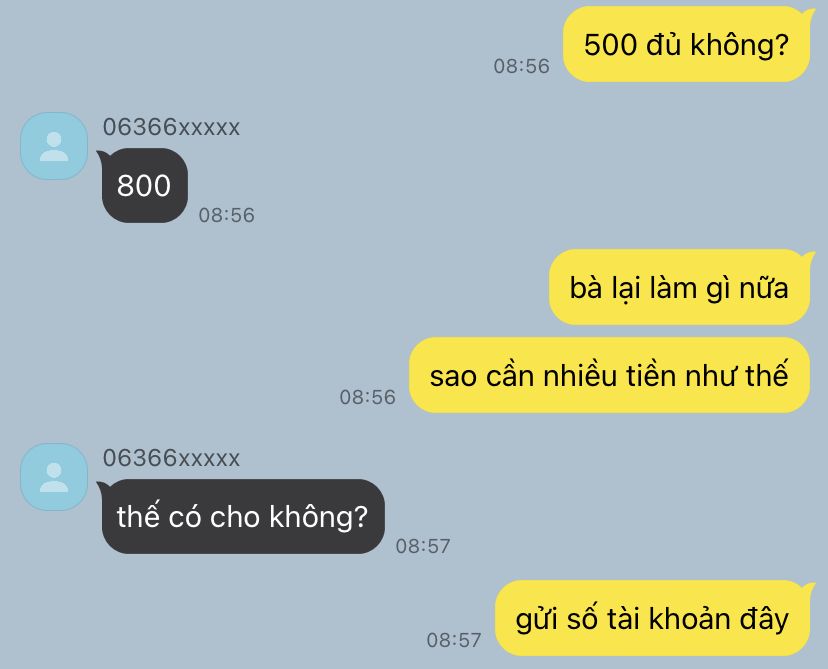Click the 08:57 timestamp beside 'thế có cho không?'
Screen dimensions: 828x669
(x=423, y=546)
